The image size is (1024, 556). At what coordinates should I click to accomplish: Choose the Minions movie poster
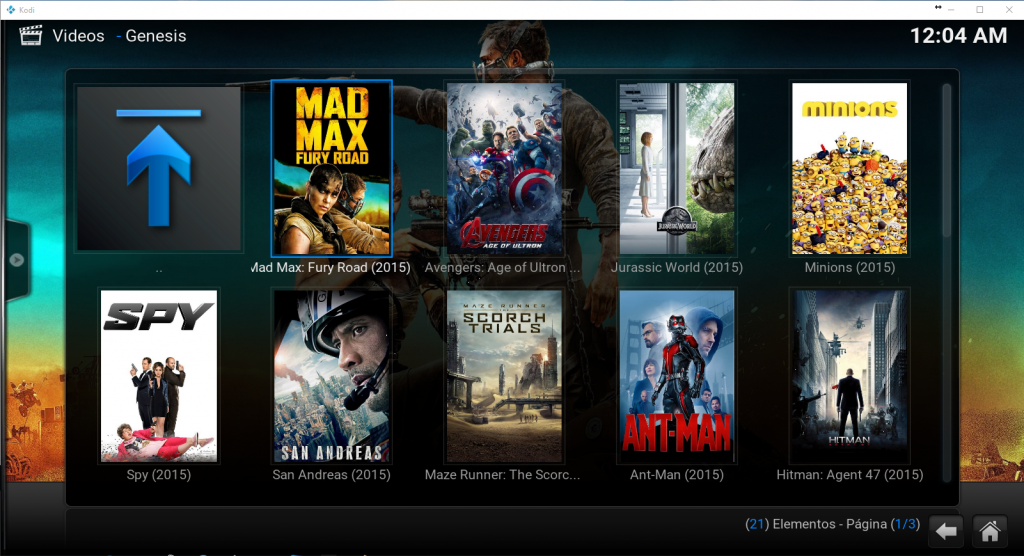[849, 168]
